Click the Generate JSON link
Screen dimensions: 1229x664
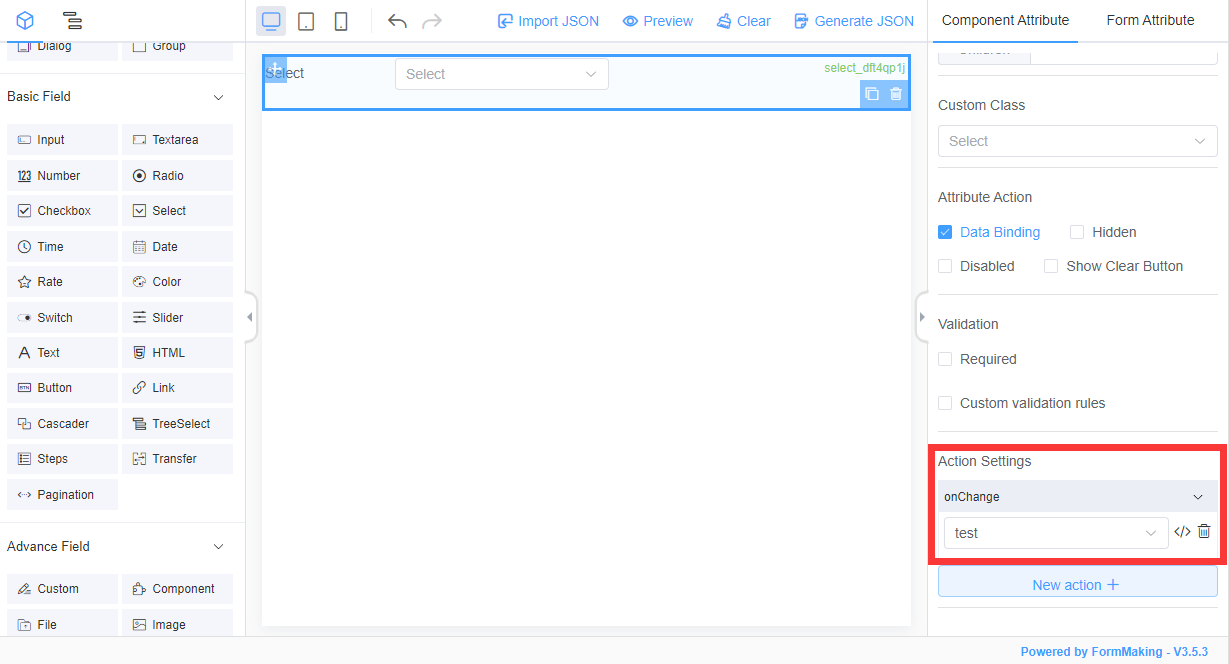click(x=853, y=20)
